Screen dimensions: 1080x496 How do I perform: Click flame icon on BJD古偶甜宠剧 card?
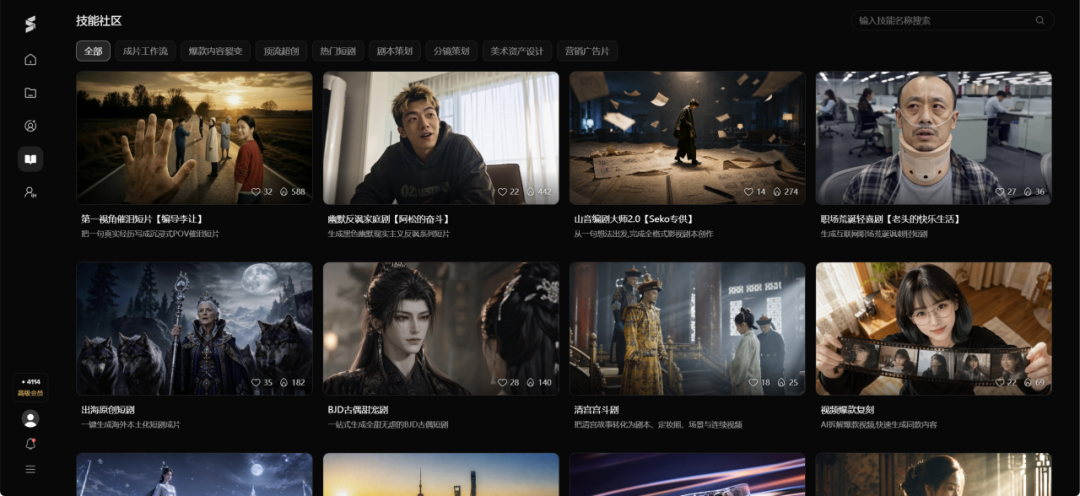(x=530, y=382)
